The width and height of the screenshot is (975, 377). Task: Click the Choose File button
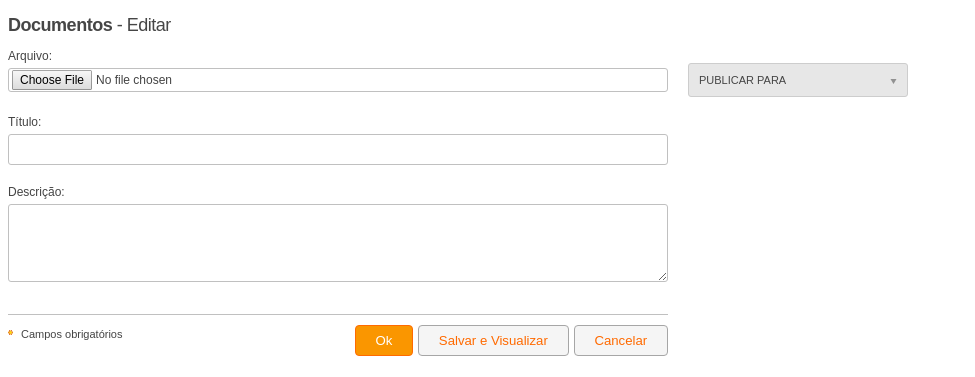click(52, 80)
